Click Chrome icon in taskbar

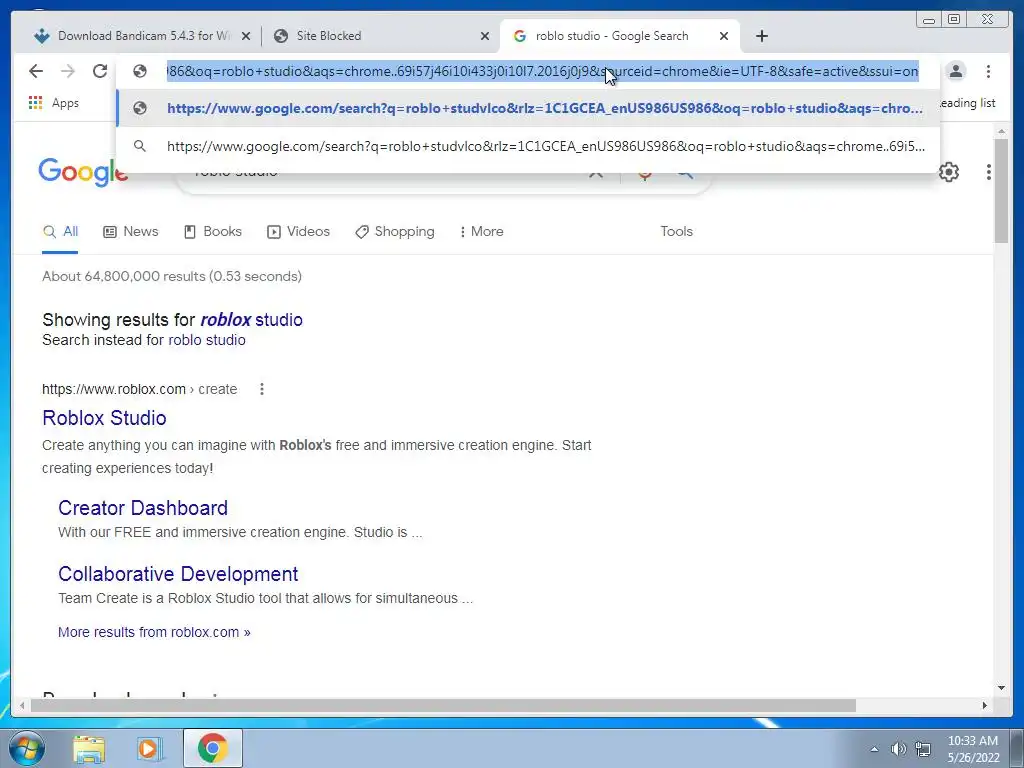coord(212,748)
